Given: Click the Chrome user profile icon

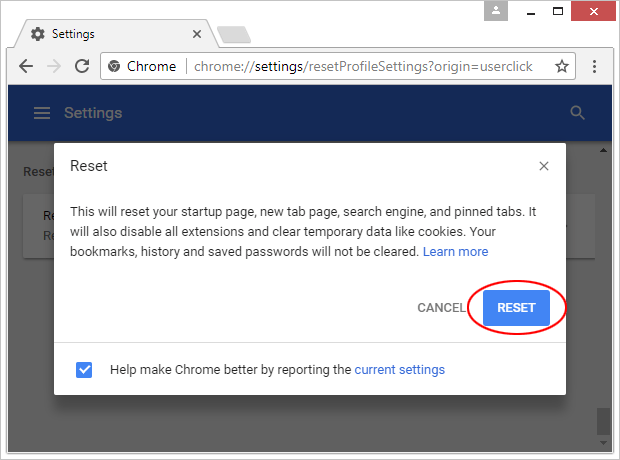Looking at the screenshot, I should point(496,11).
